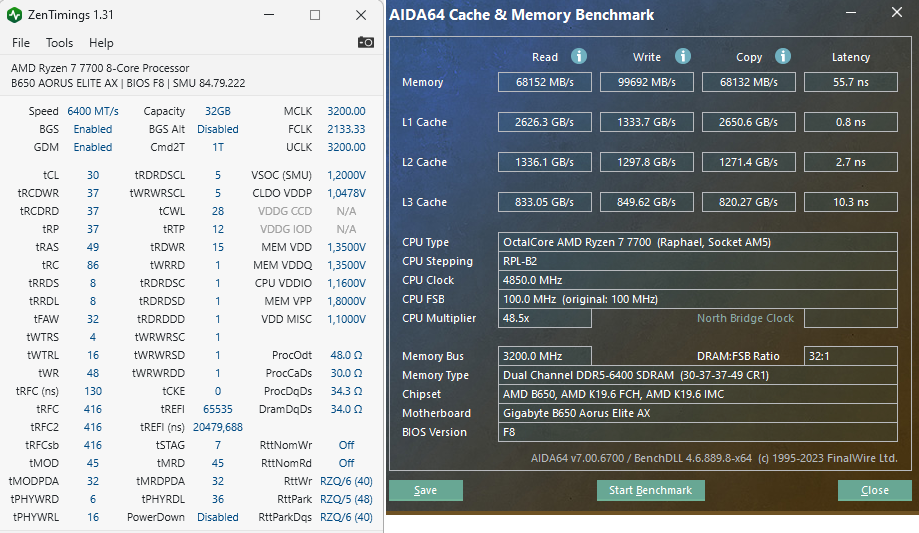
Task: Click the AIDA64 version text line
Action: click(x=714, y=458)
